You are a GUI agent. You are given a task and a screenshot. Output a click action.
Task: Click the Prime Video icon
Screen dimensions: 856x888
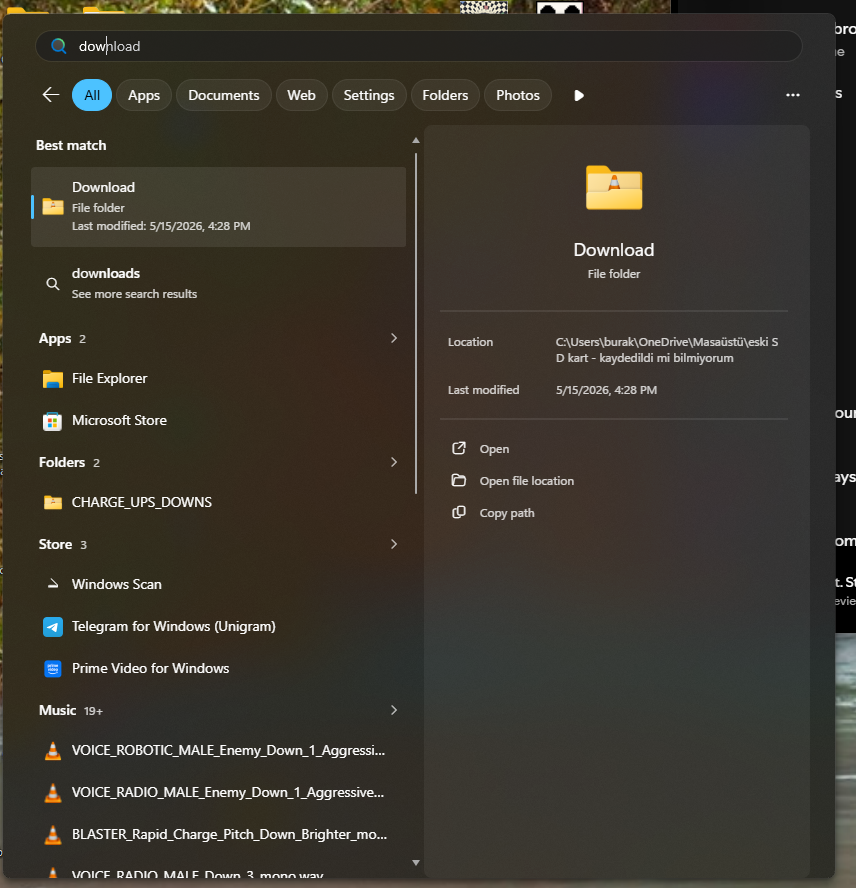pyautogui.click(x=53, y=668)
